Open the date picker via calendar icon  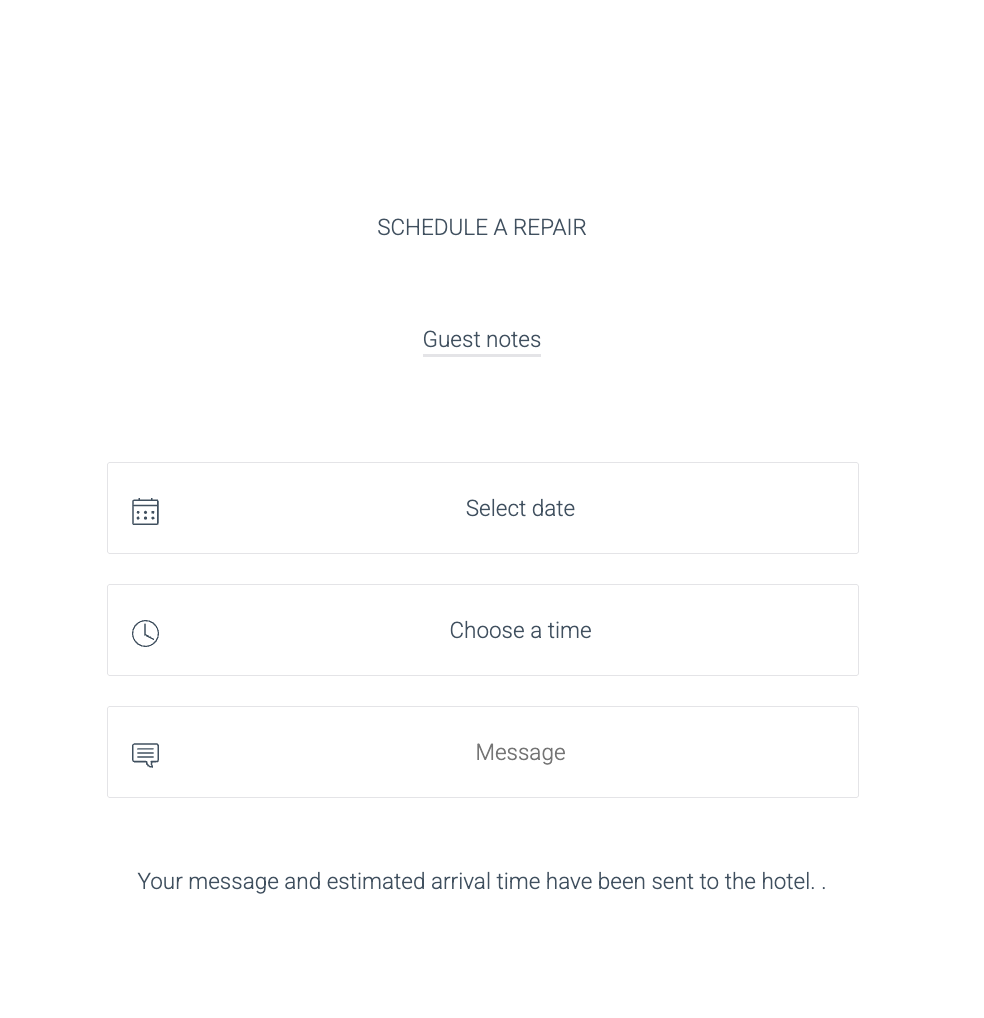click(145, 511)
